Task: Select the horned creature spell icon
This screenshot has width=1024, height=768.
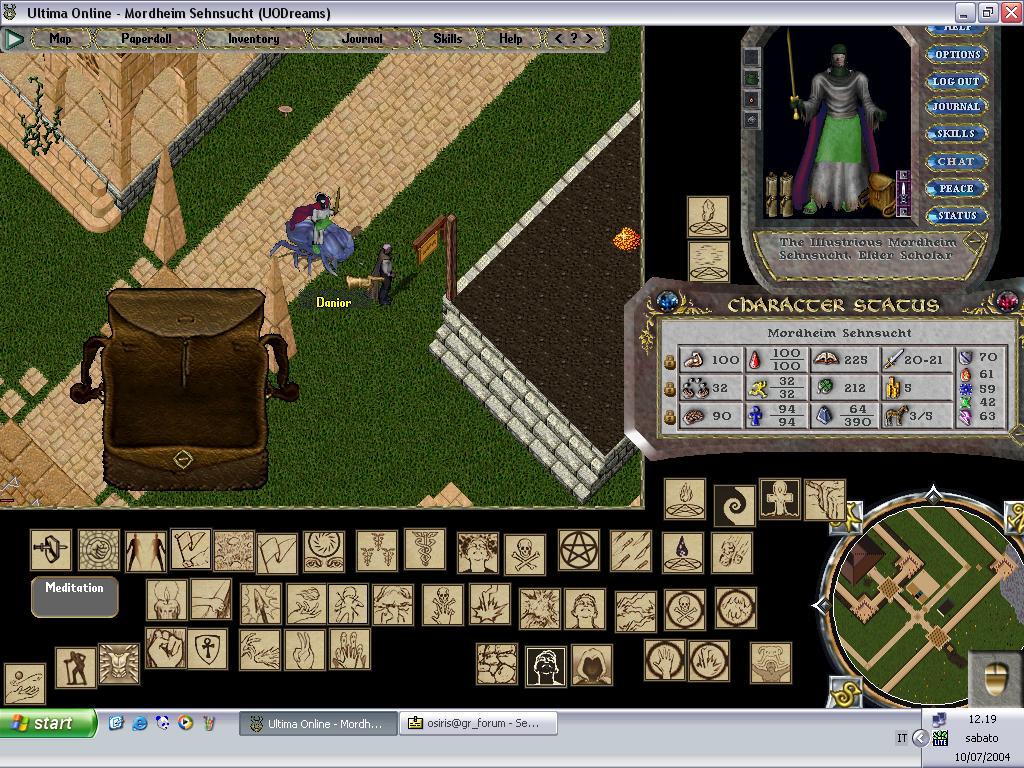Action: point(771,662)
